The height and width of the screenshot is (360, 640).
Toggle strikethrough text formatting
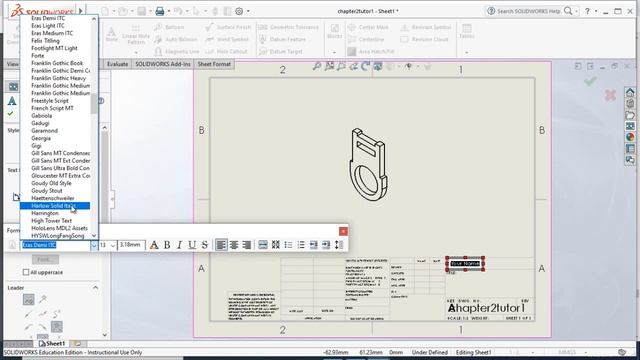pos(205,245)
